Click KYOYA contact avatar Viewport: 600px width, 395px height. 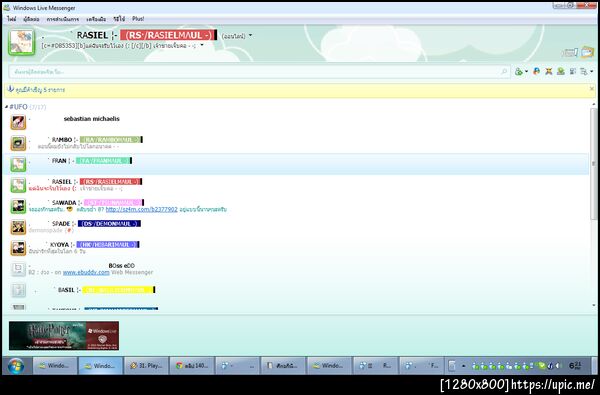[x=18, y=248]
